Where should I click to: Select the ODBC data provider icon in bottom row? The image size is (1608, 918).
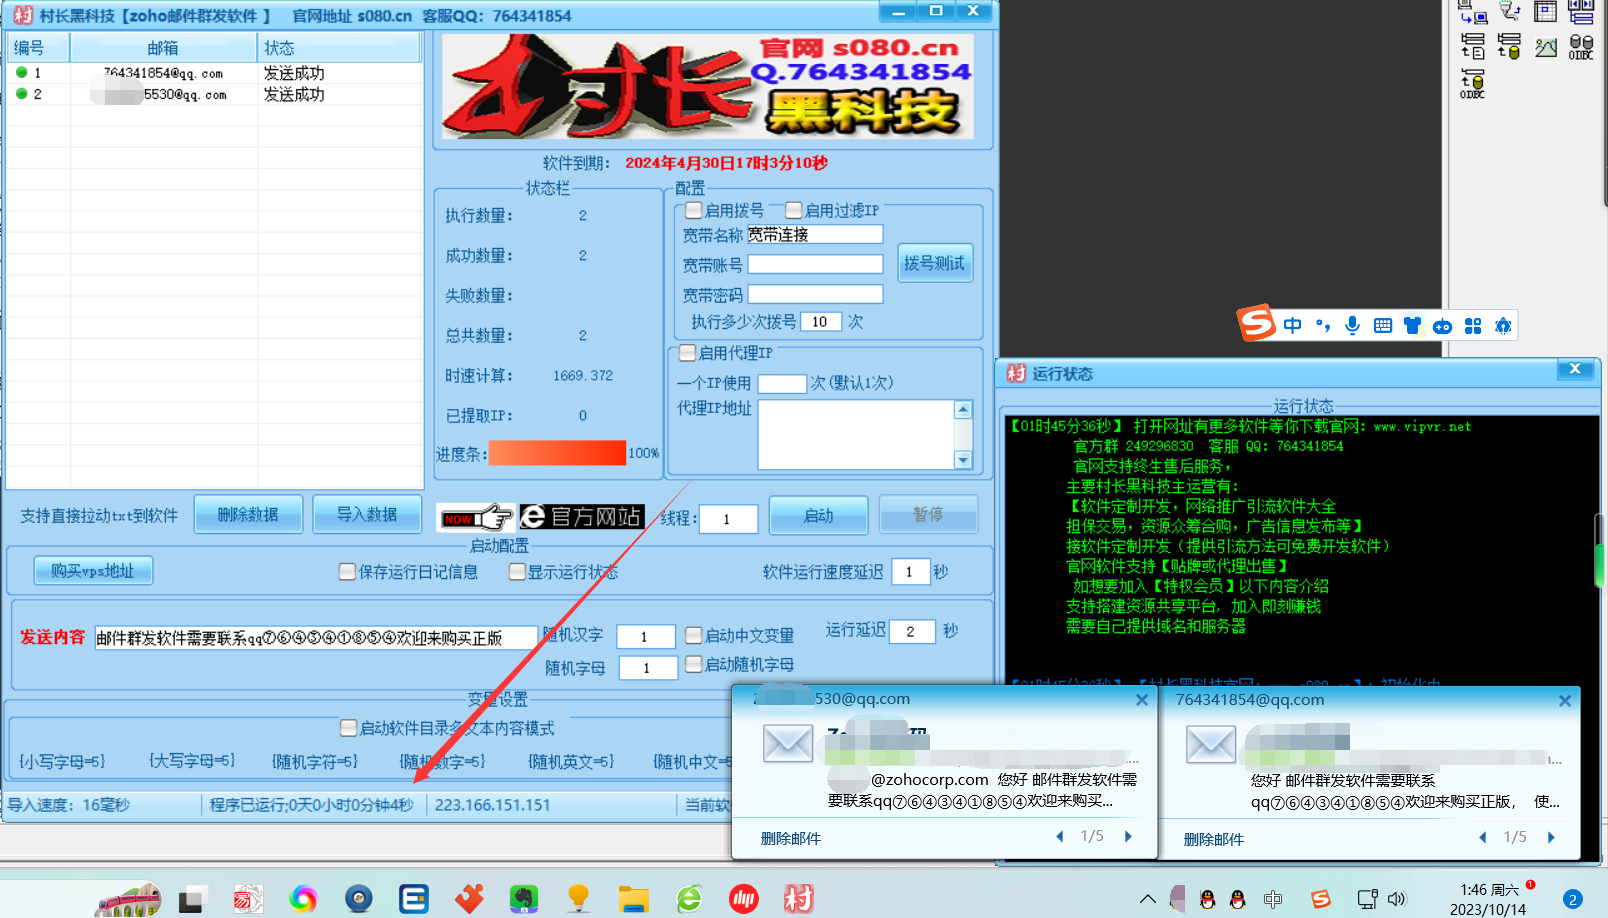[1472, 84]
